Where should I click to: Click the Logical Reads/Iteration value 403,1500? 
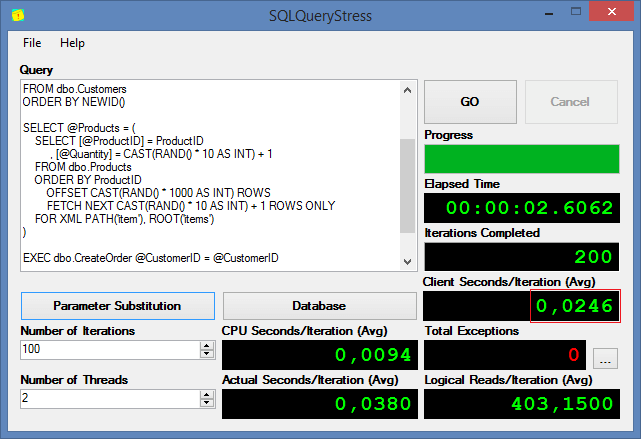(x=562, y=404)
